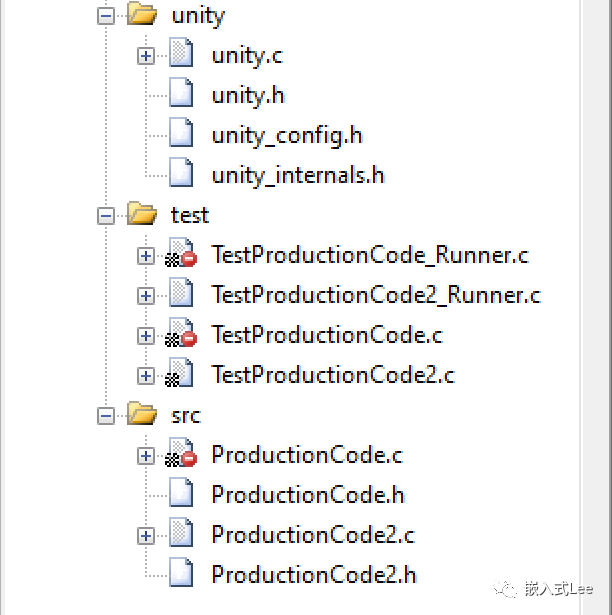
Task: Click the unity folder icon
Action: click(141, 15)
